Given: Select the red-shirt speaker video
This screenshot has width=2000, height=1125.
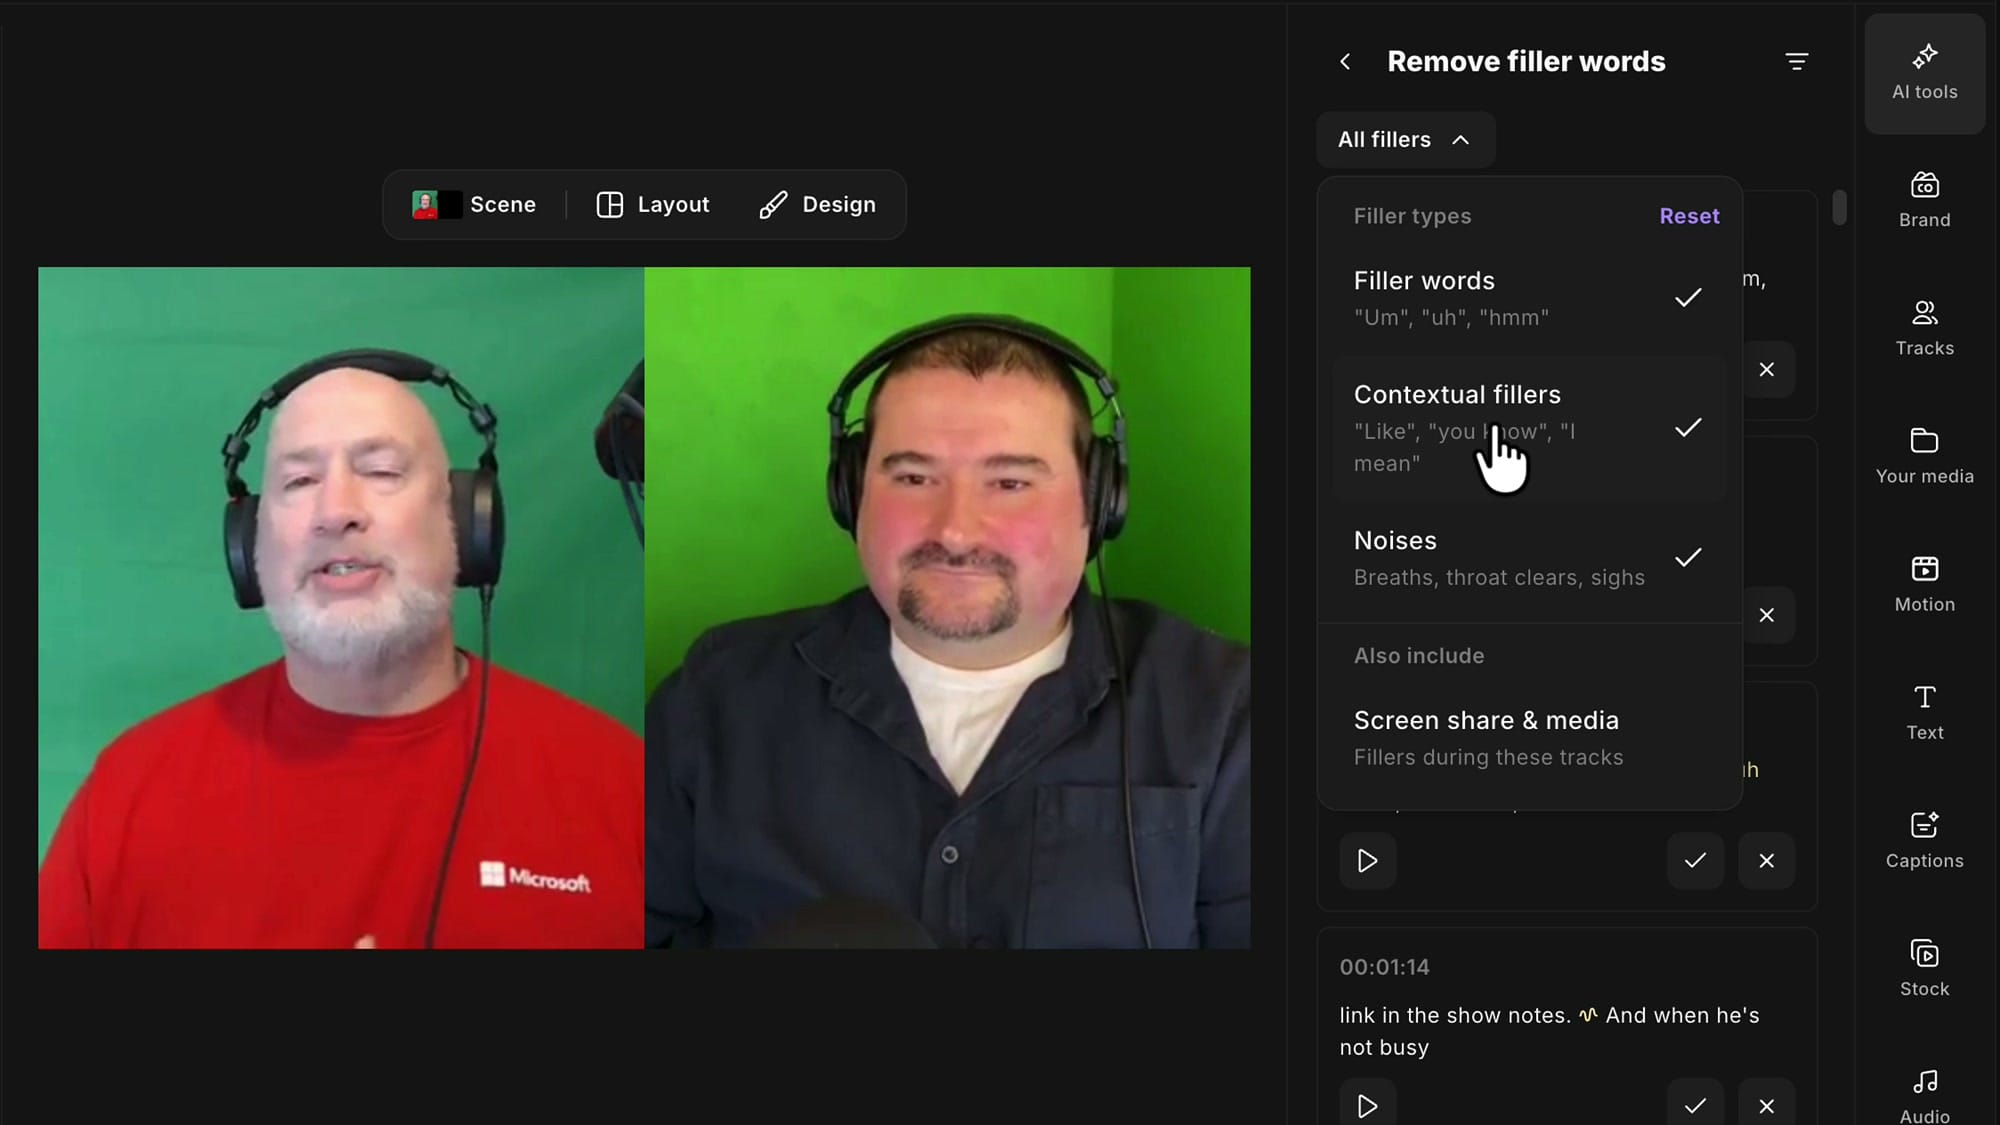Looking at the screenshot, I should tap(341, 608).
